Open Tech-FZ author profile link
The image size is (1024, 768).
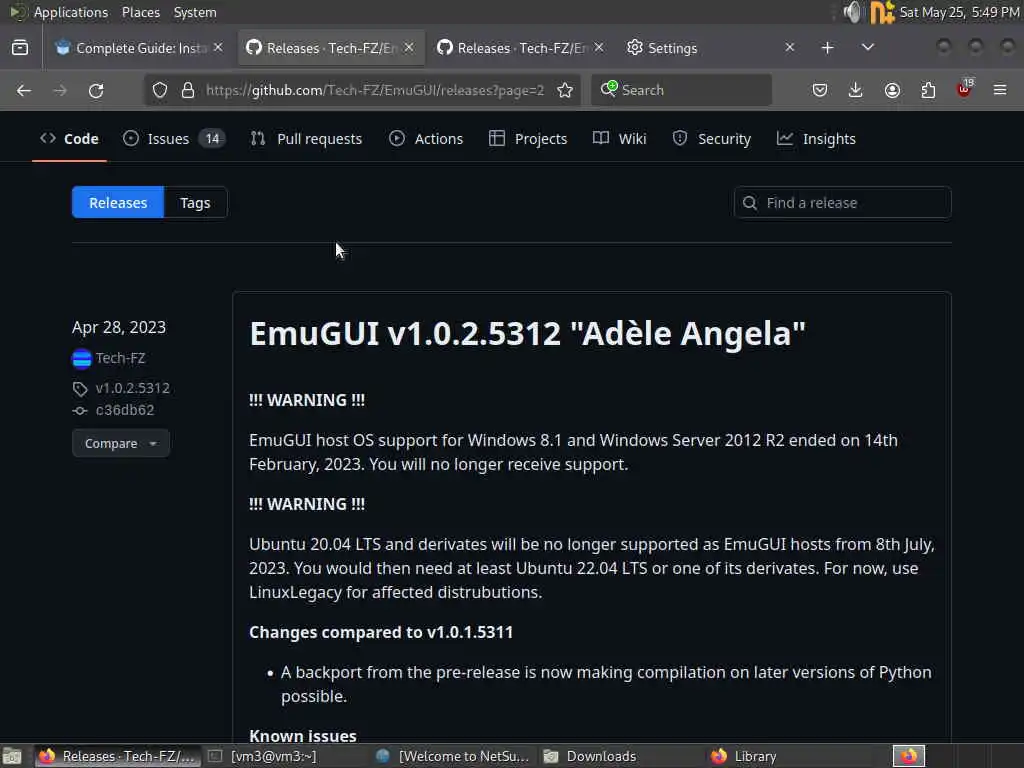coord(120,358)
